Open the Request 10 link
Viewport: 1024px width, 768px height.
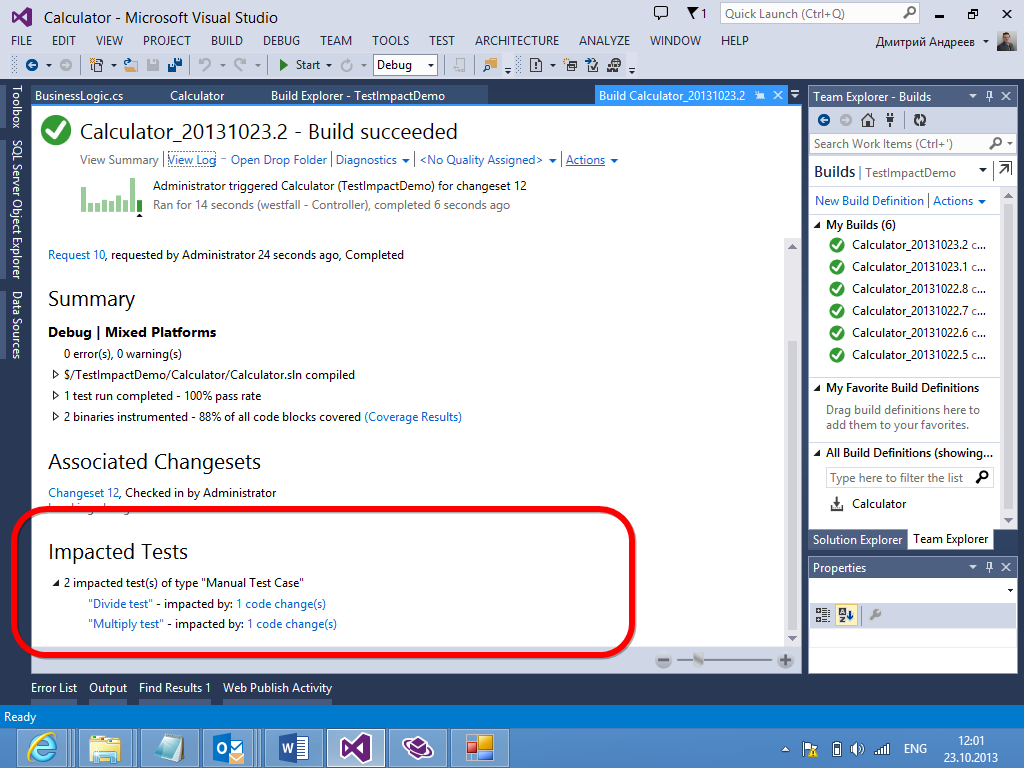tap(76, 255)
